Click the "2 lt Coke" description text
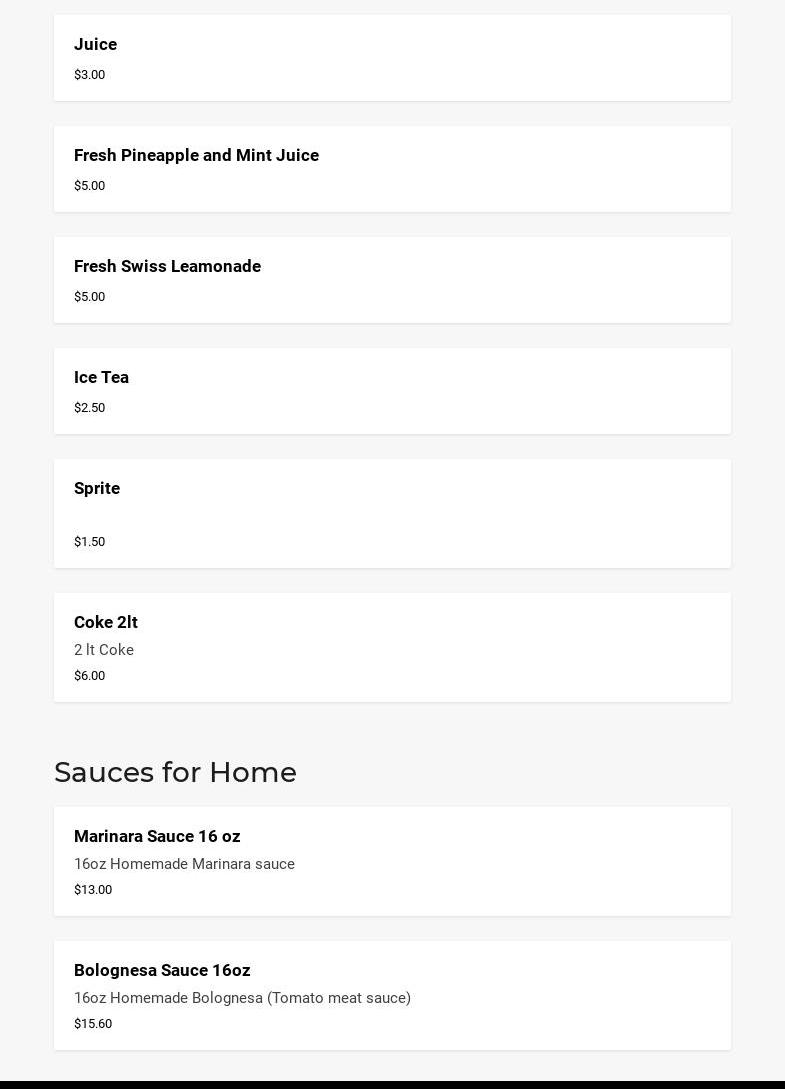 coord(104,650)
